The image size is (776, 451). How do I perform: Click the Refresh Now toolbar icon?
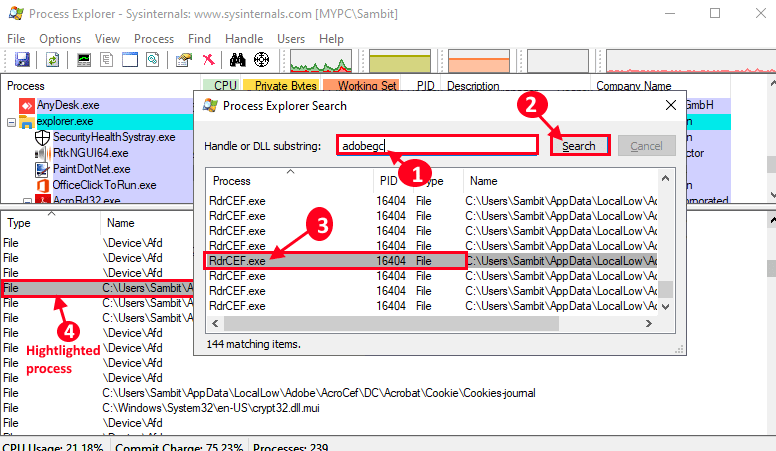click(x=52, y=60)
